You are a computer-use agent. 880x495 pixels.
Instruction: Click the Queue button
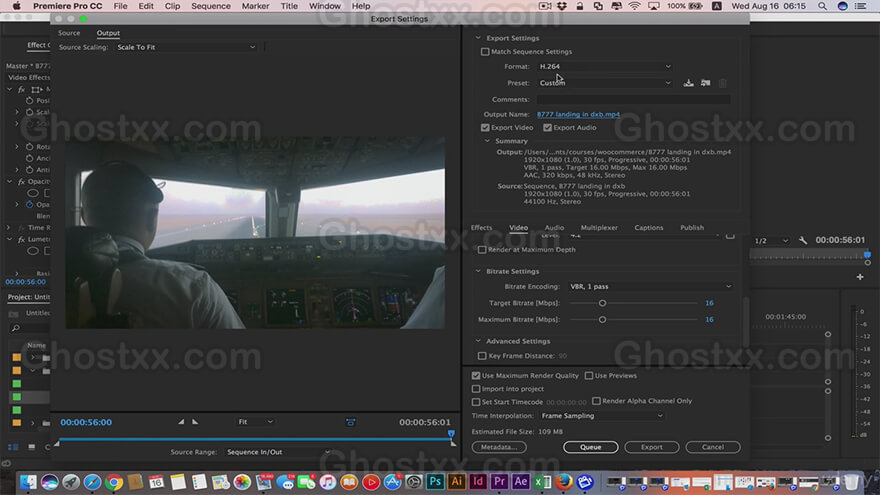coord(590,447)
